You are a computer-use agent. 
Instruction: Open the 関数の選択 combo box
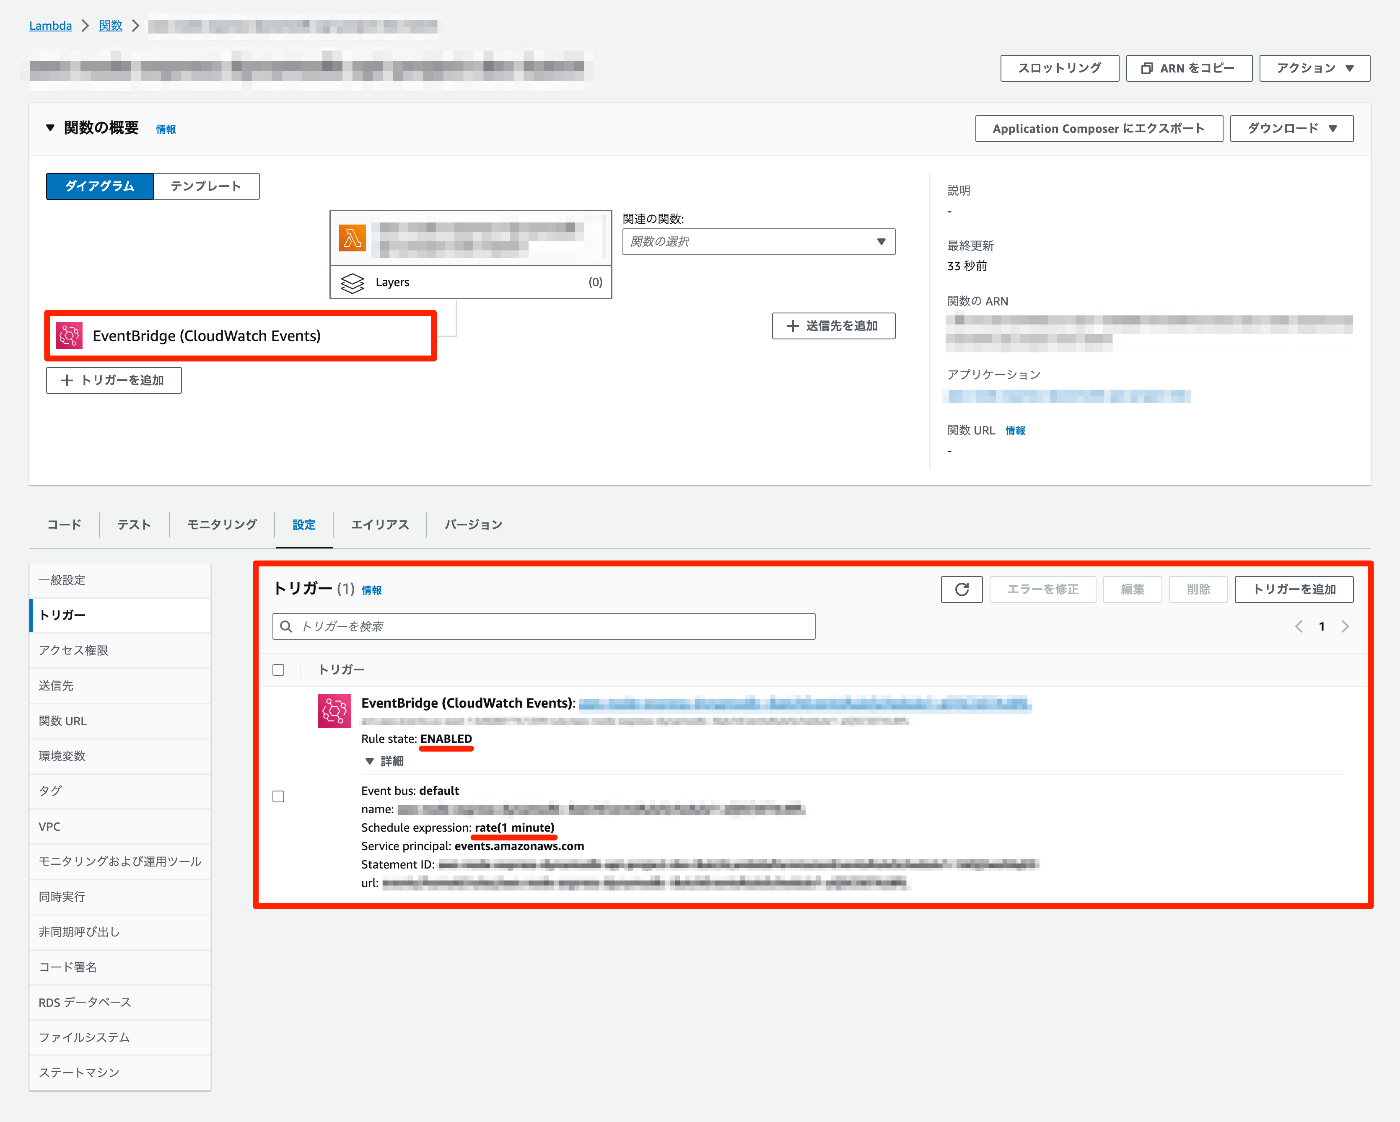click(x=758, y=241)
